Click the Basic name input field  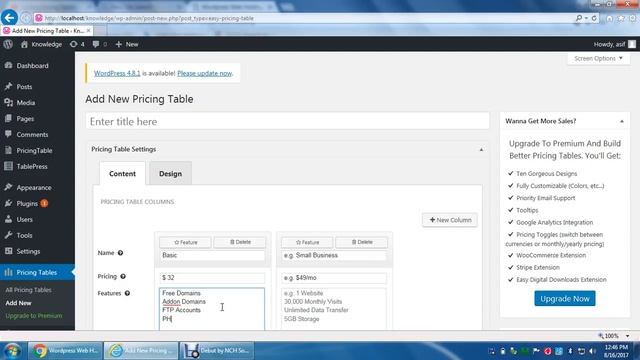(212, 256)
